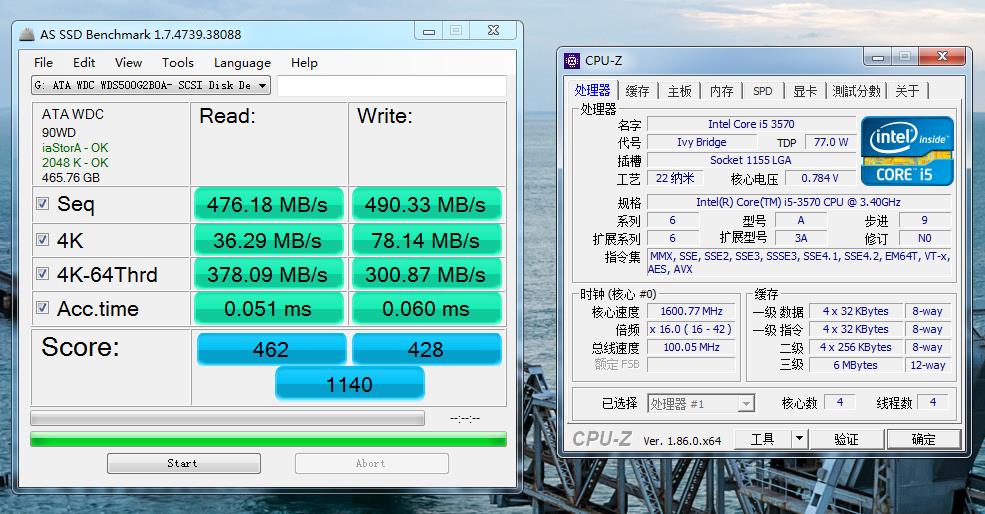Click the AS SSD Benchmark title bar icon
The width and height of the screenshot is (985, 514).
pyautogui.click(x=27, y=35)
